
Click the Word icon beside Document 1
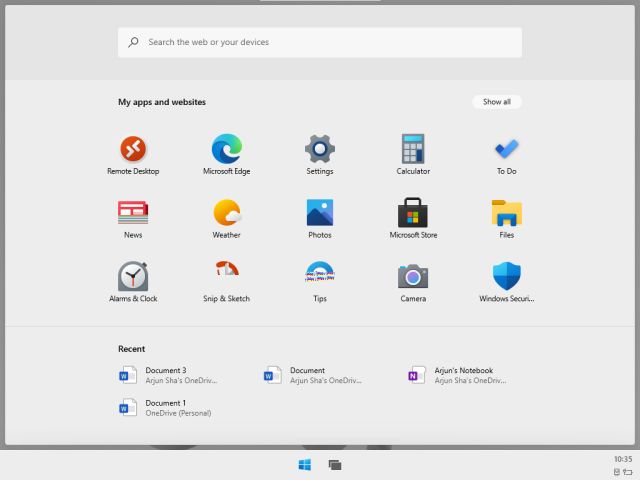127,407
